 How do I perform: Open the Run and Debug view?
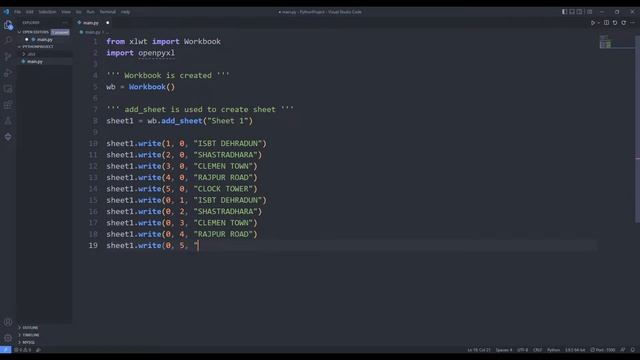coord(8,73)
